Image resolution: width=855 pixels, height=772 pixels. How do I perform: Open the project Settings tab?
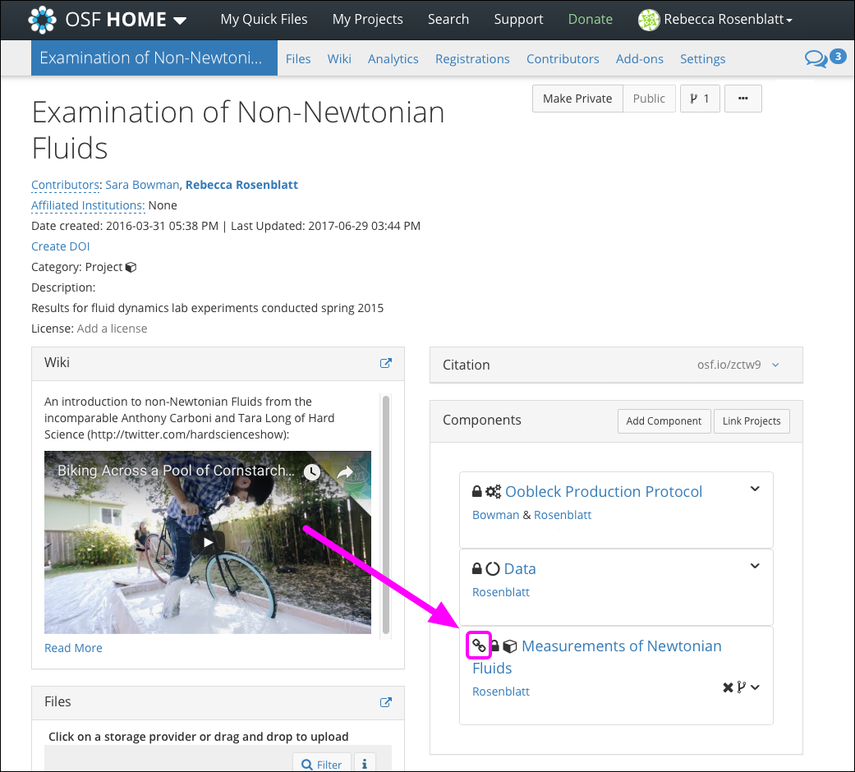[703, 59]
